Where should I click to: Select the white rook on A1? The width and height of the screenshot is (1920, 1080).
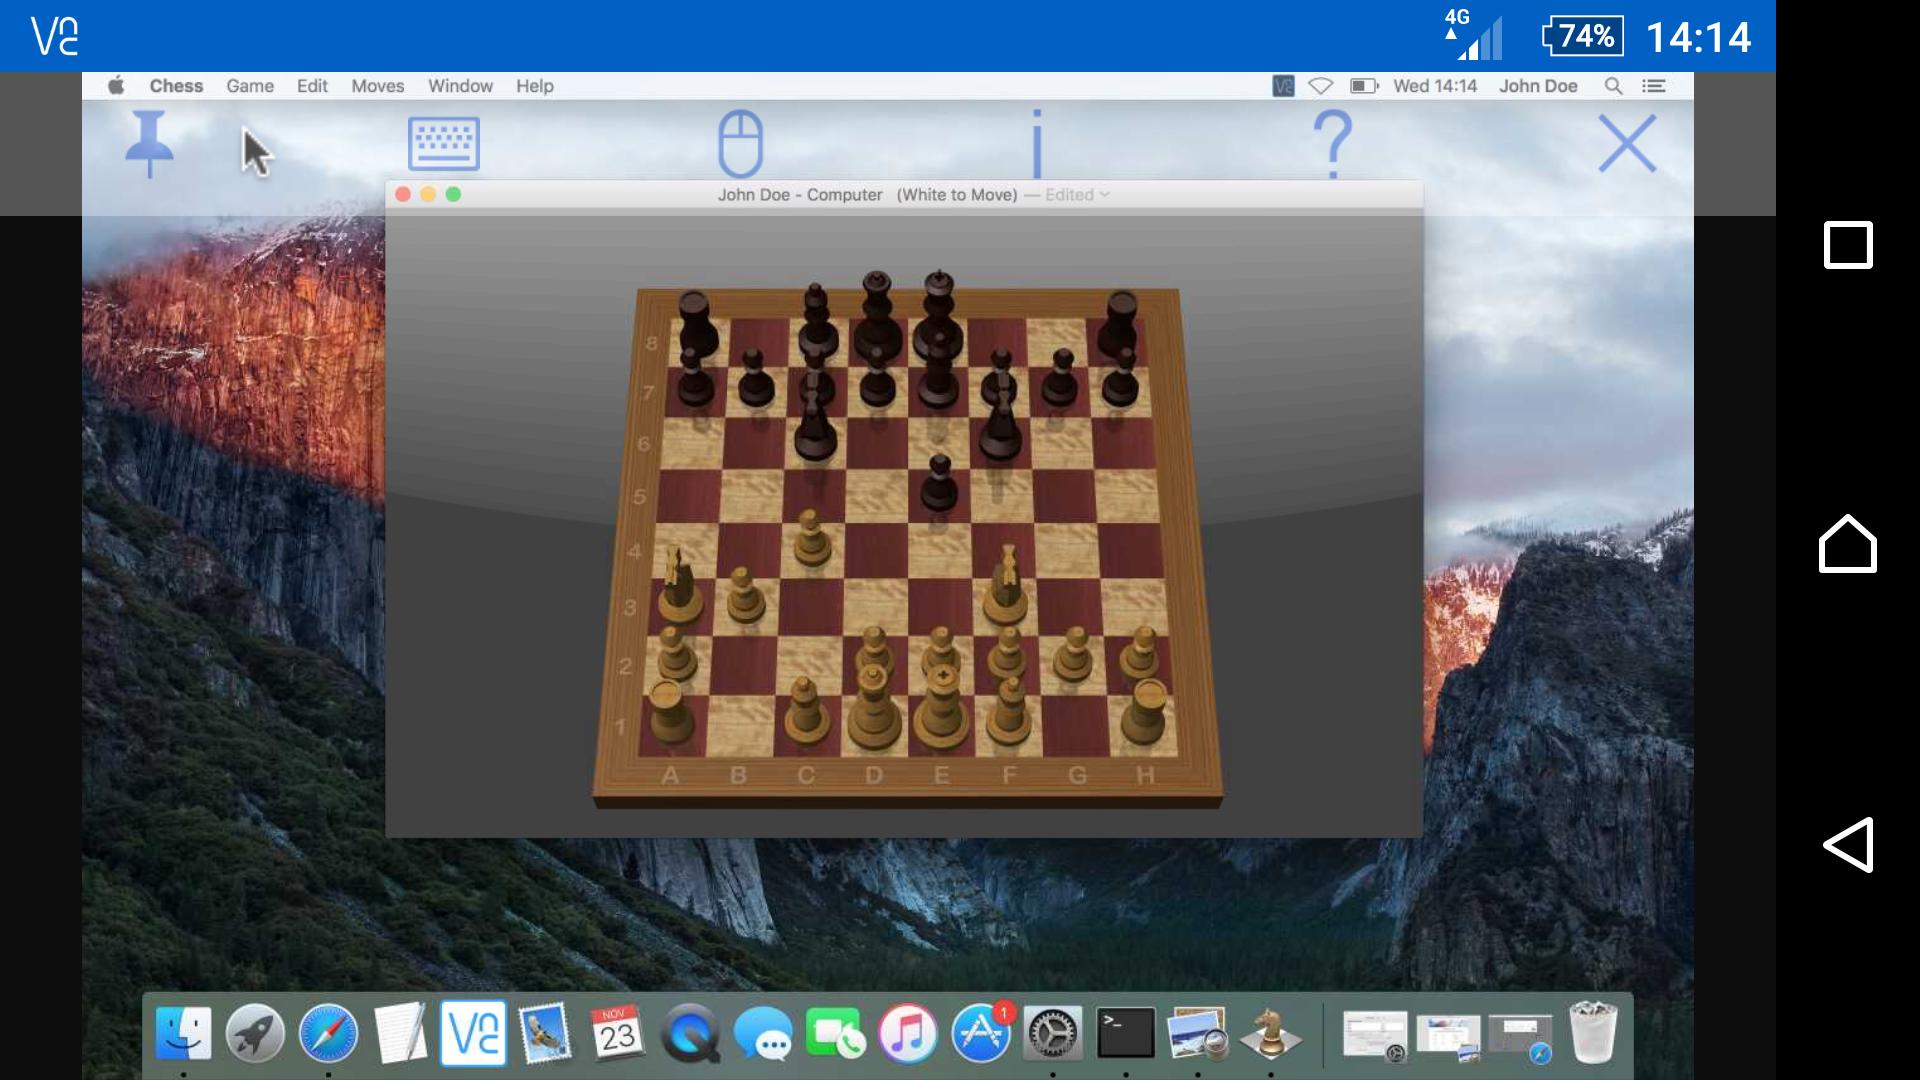pos(670,710)
